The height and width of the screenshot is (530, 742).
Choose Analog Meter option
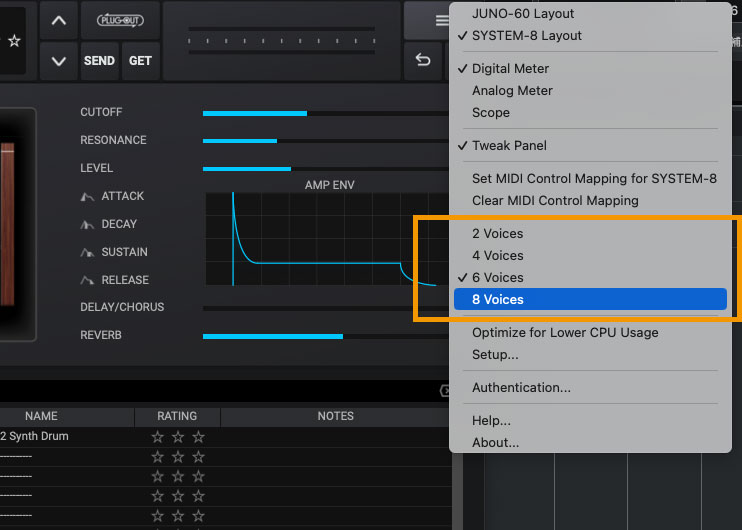point(590,90)
